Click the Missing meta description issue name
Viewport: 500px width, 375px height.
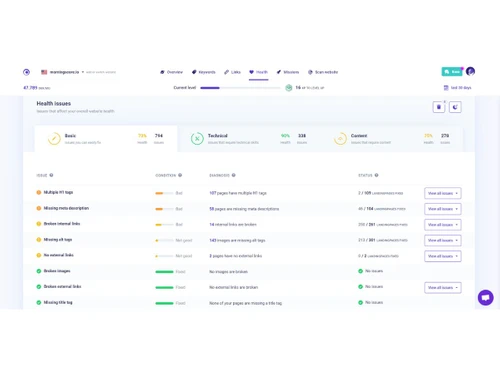point(66,208)
